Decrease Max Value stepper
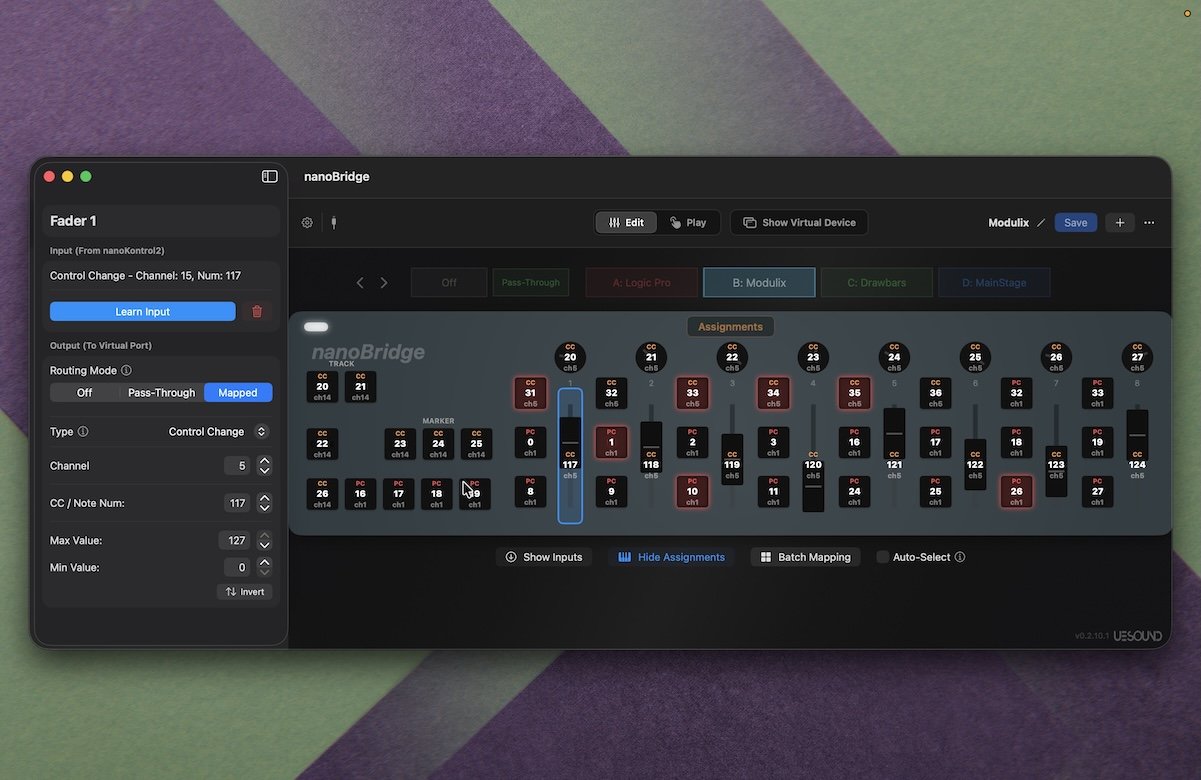This screenshot has width=1201, height=780. 264,545
